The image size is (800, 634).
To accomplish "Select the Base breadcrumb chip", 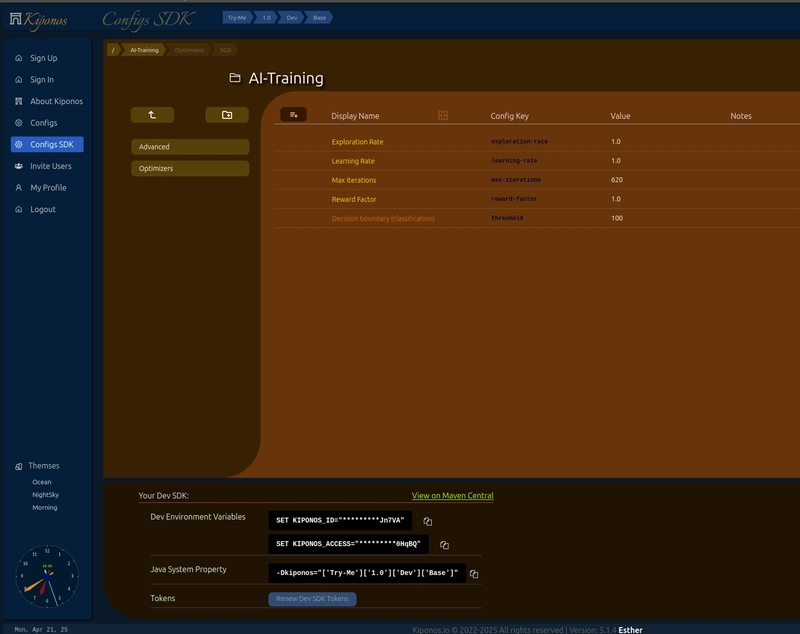I will click(x=319, y=18).
